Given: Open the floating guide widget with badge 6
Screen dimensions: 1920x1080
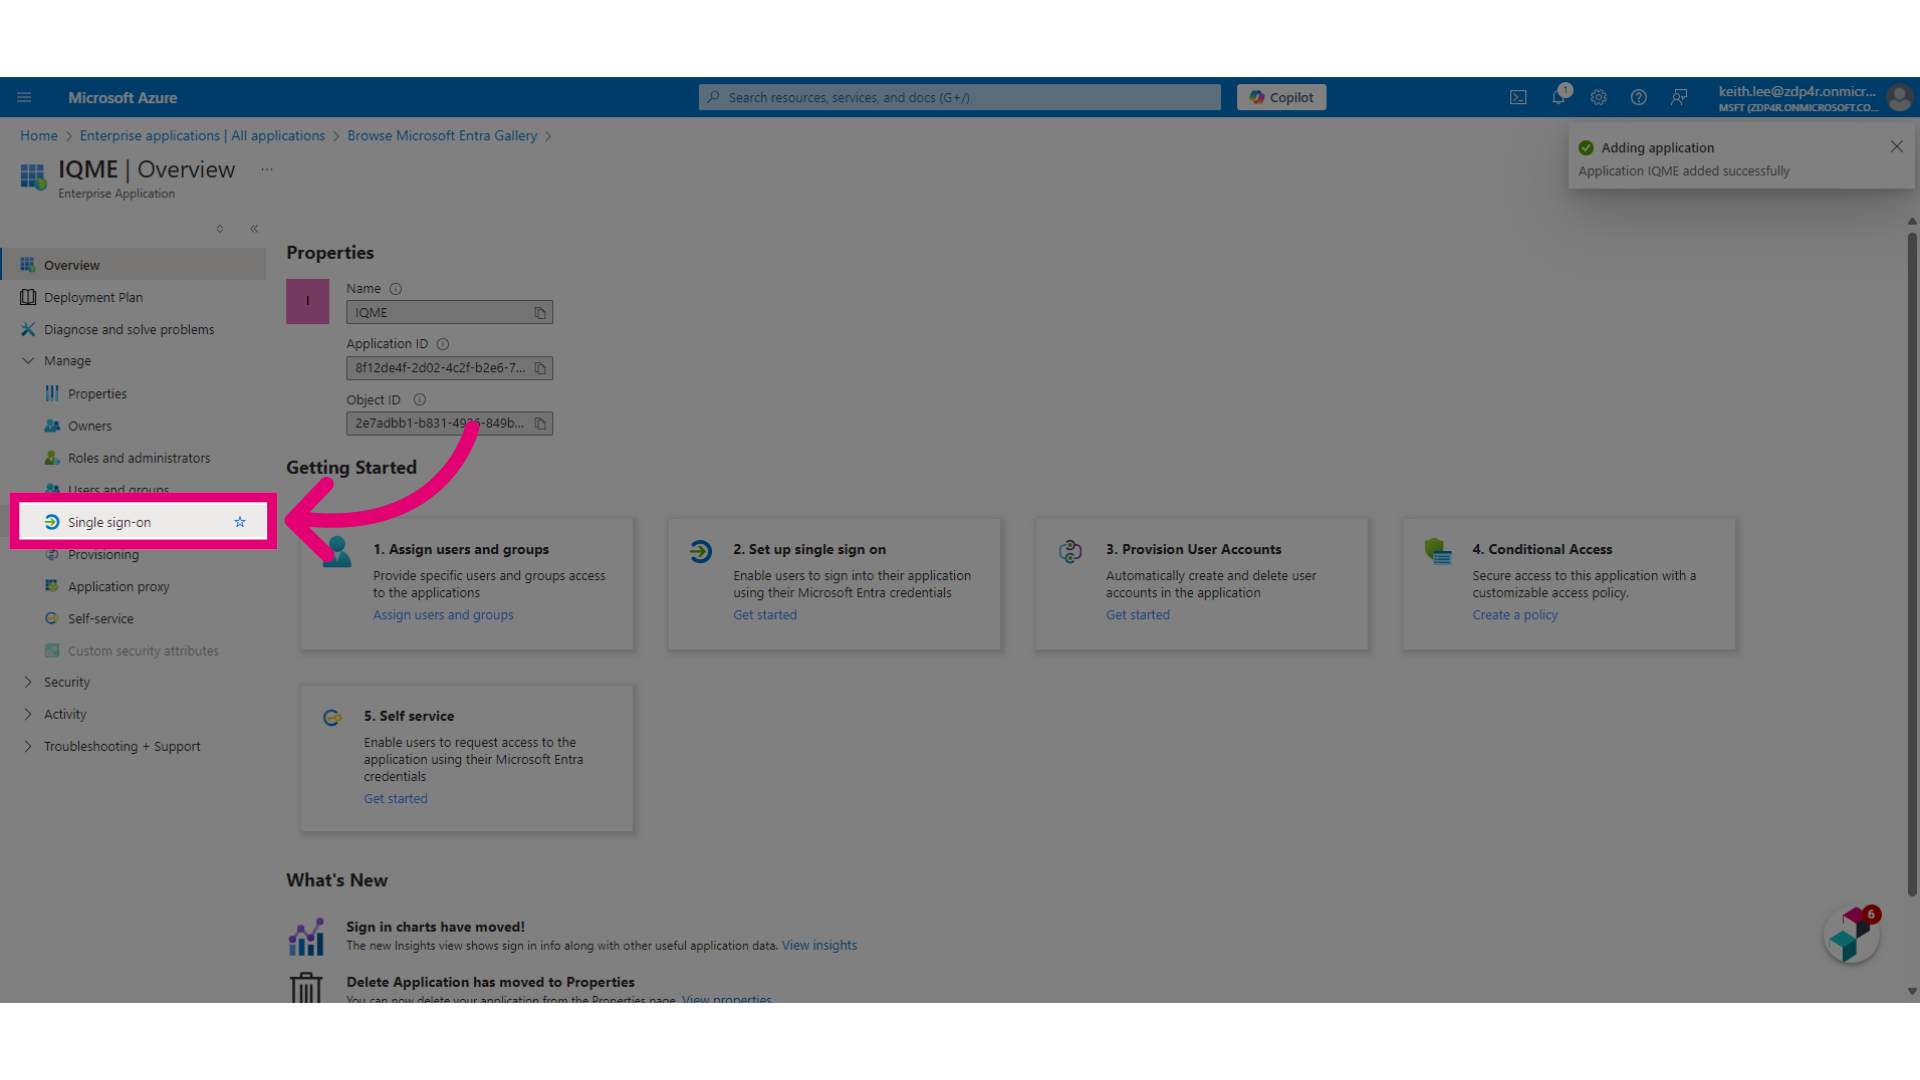Looking at the screenshot, I should [1852, 936].
